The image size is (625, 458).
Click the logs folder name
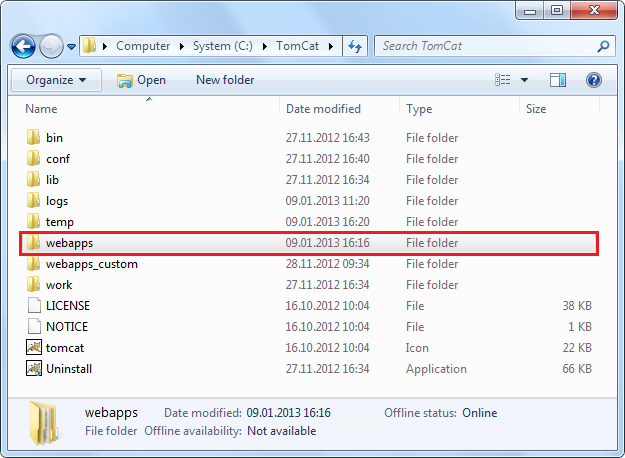[57, 201]
